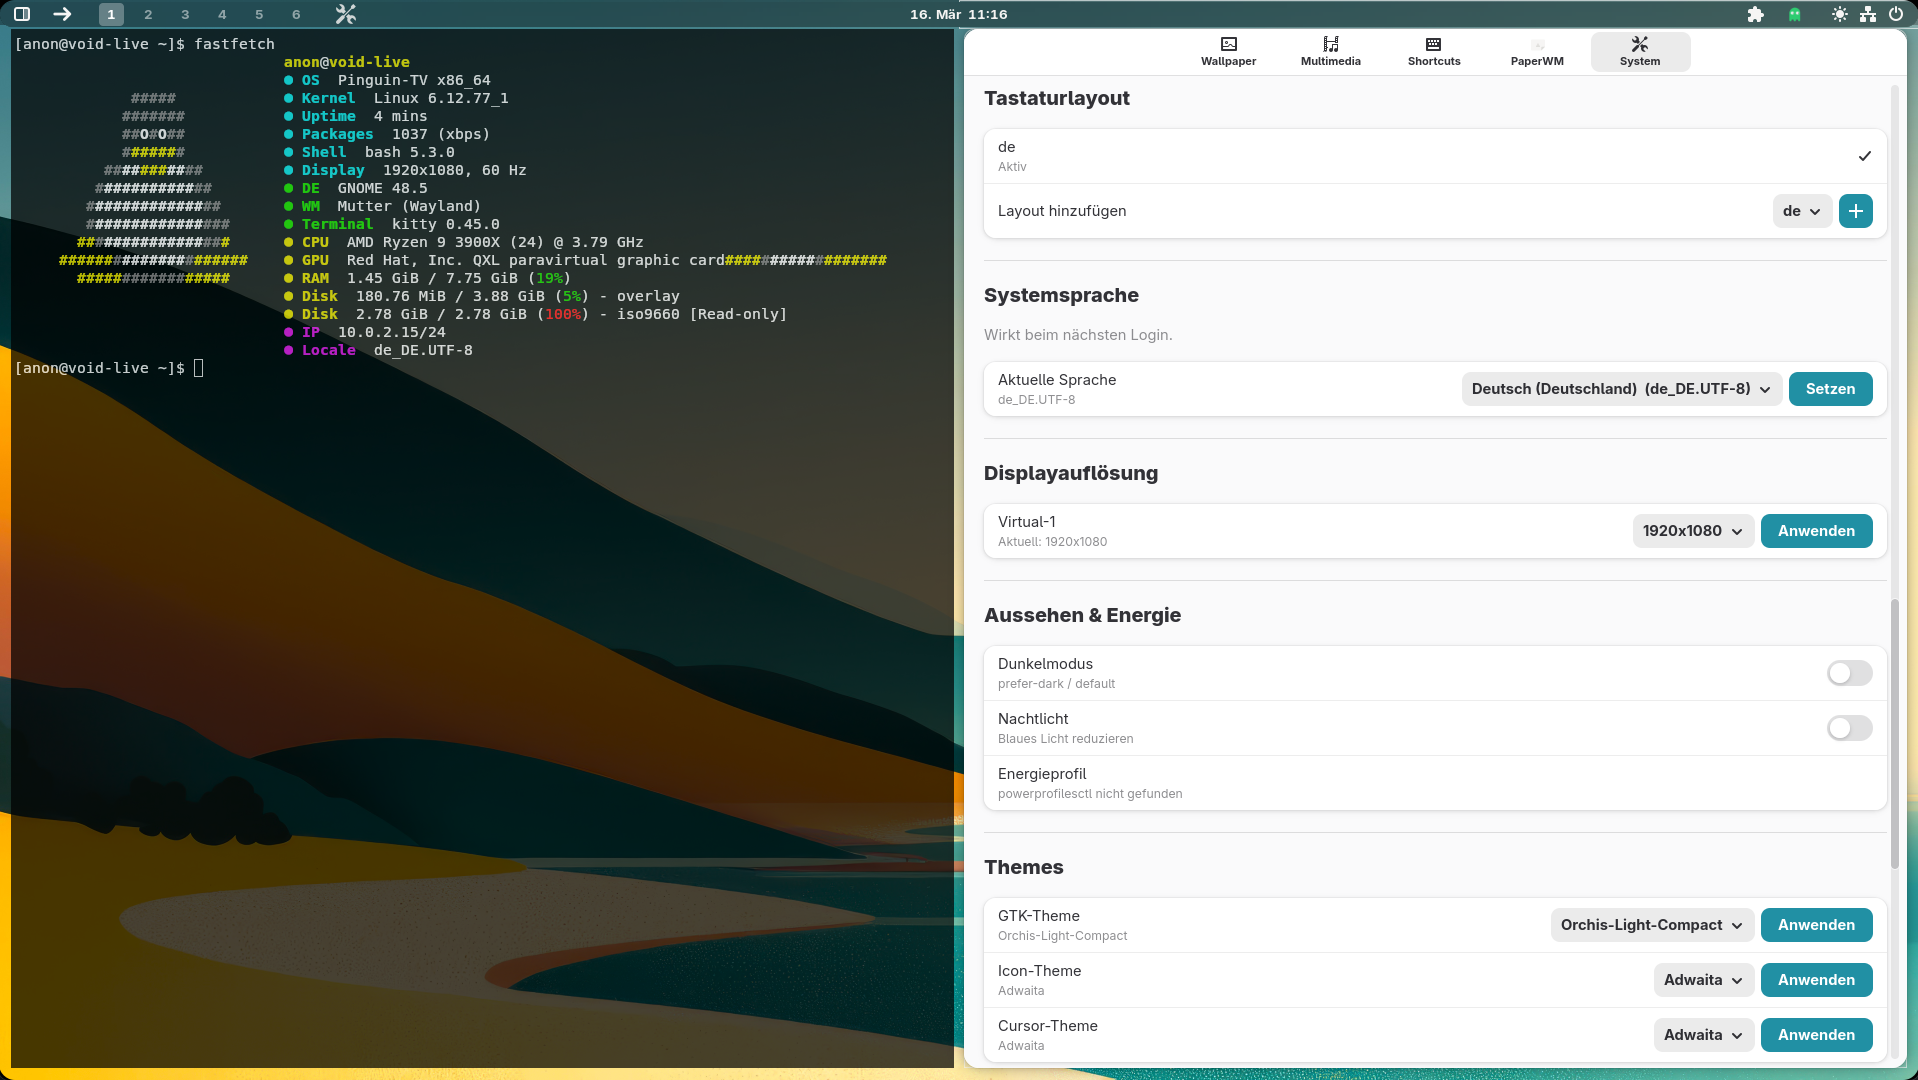Click the window layout icon at top-left
Viewport: 1918px width, 1080px height.
(x=22, y=14)
